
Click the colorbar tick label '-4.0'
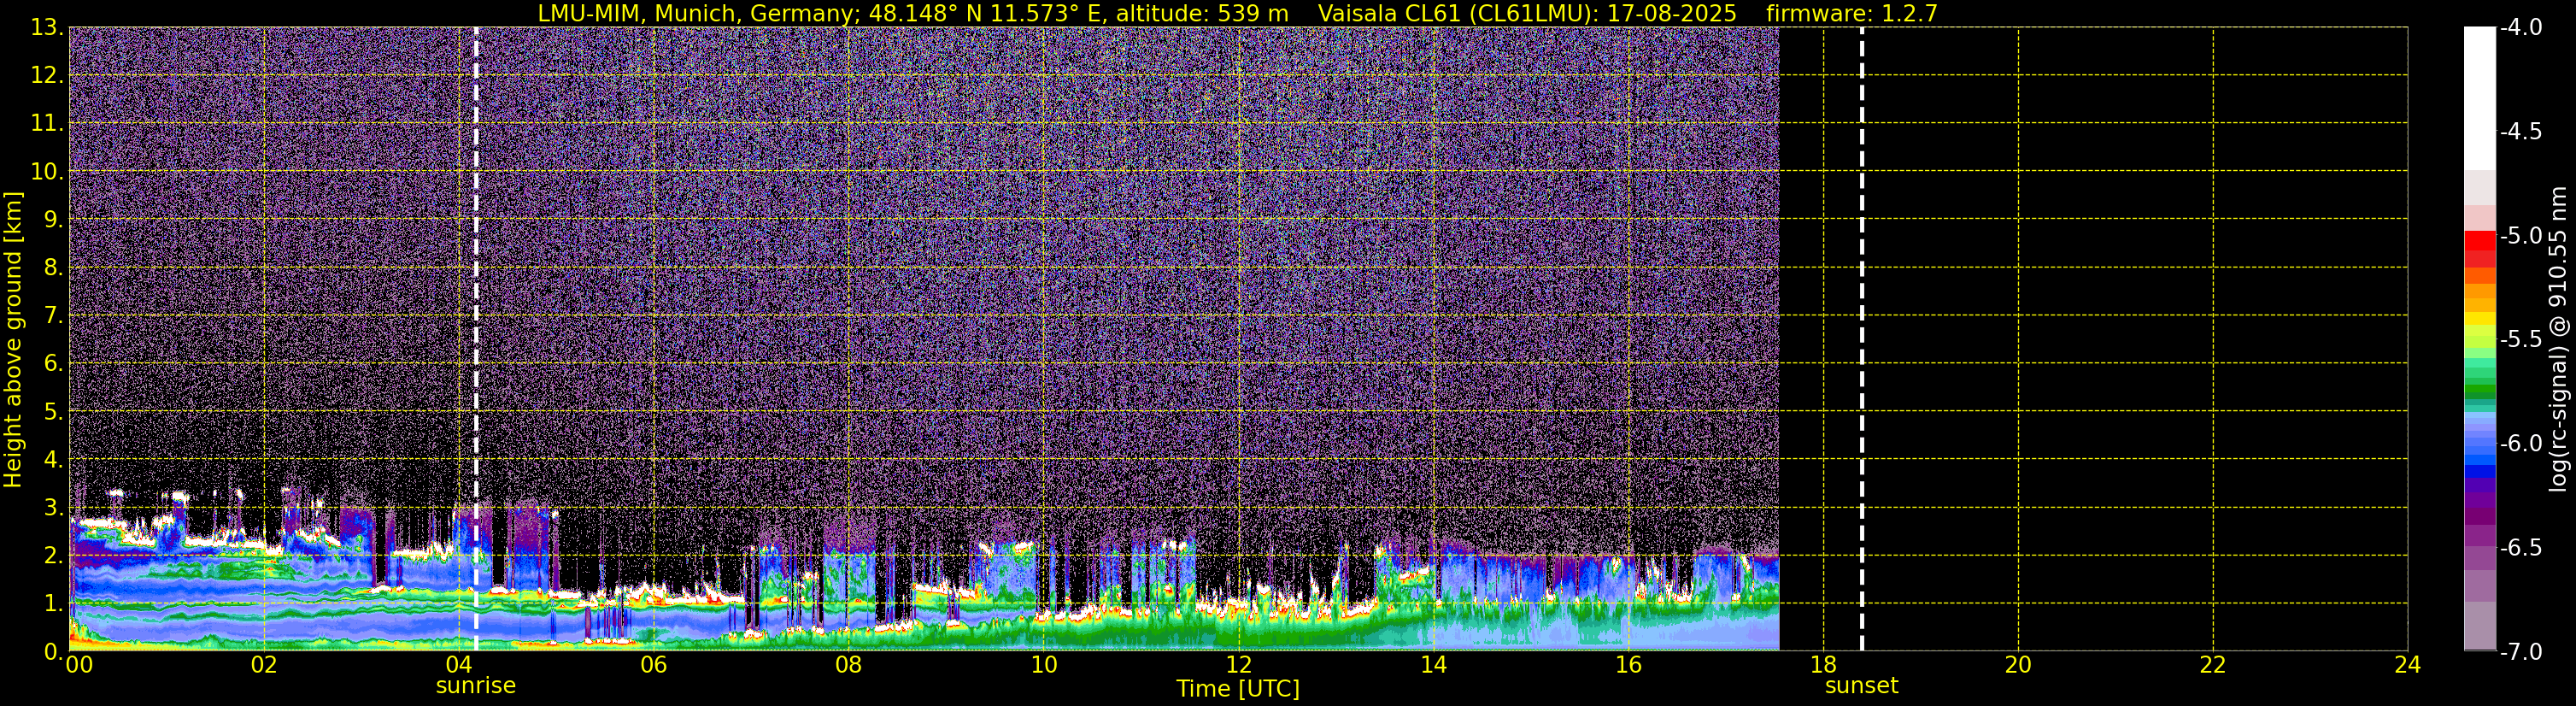[x=2521, y=27]
